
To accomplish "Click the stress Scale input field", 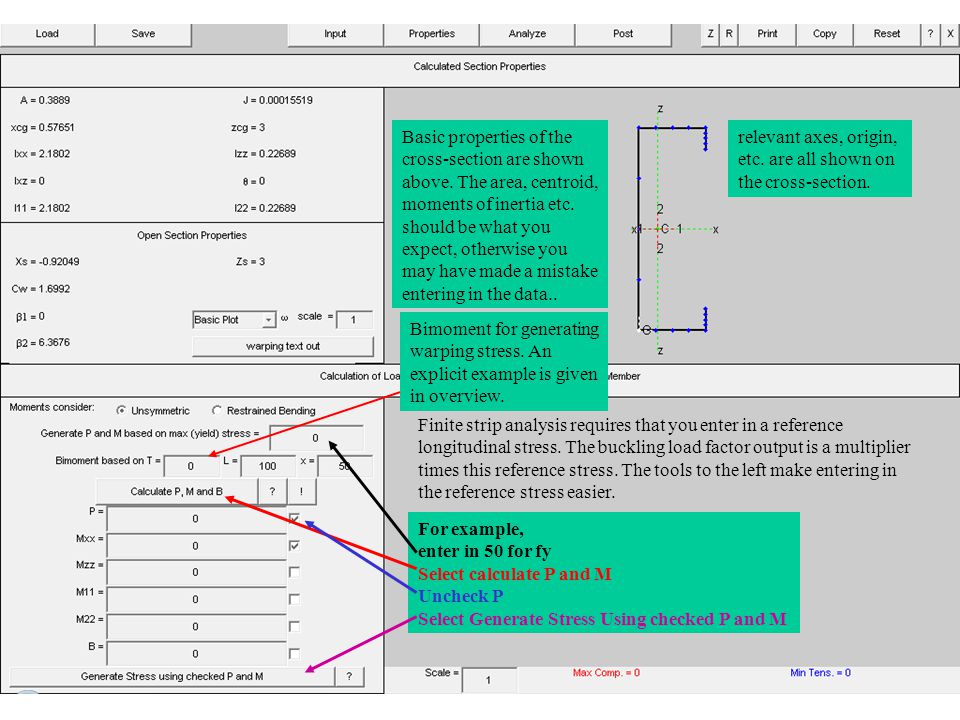I will (x=489, y=680).
